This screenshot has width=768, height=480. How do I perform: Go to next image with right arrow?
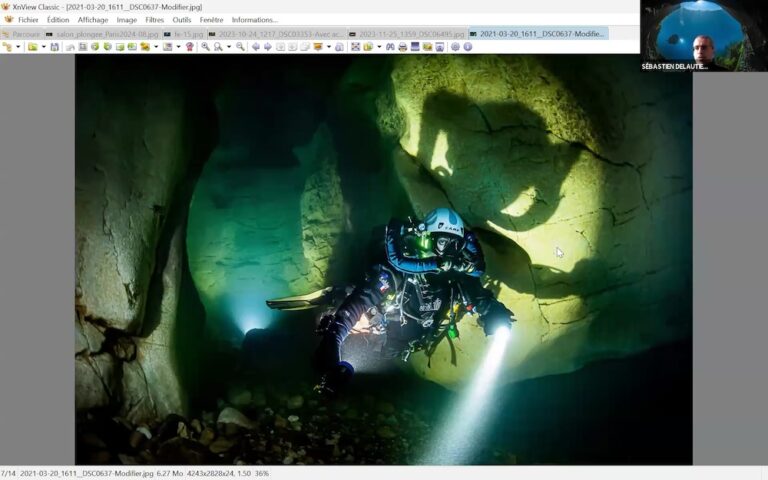click(x=268, y=47)
